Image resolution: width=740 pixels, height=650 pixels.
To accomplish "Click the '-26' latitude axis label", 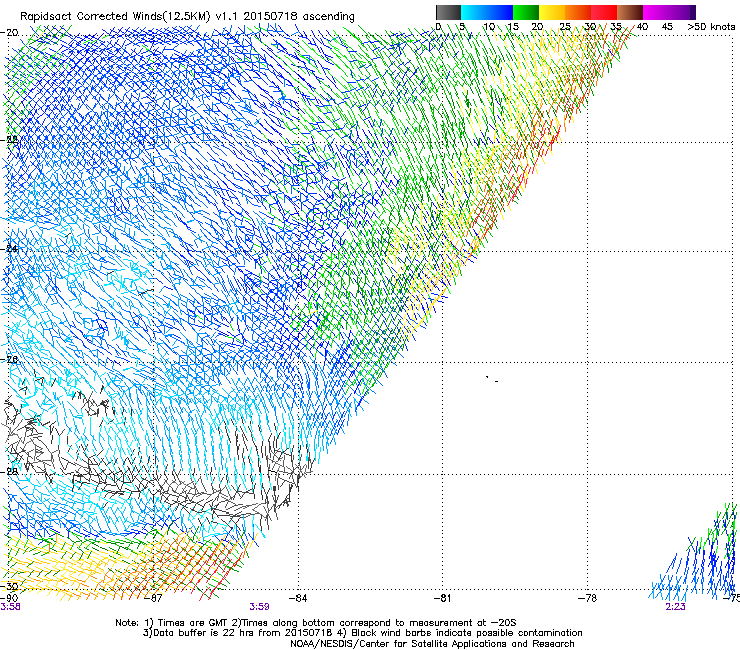I will coord(10,359).
